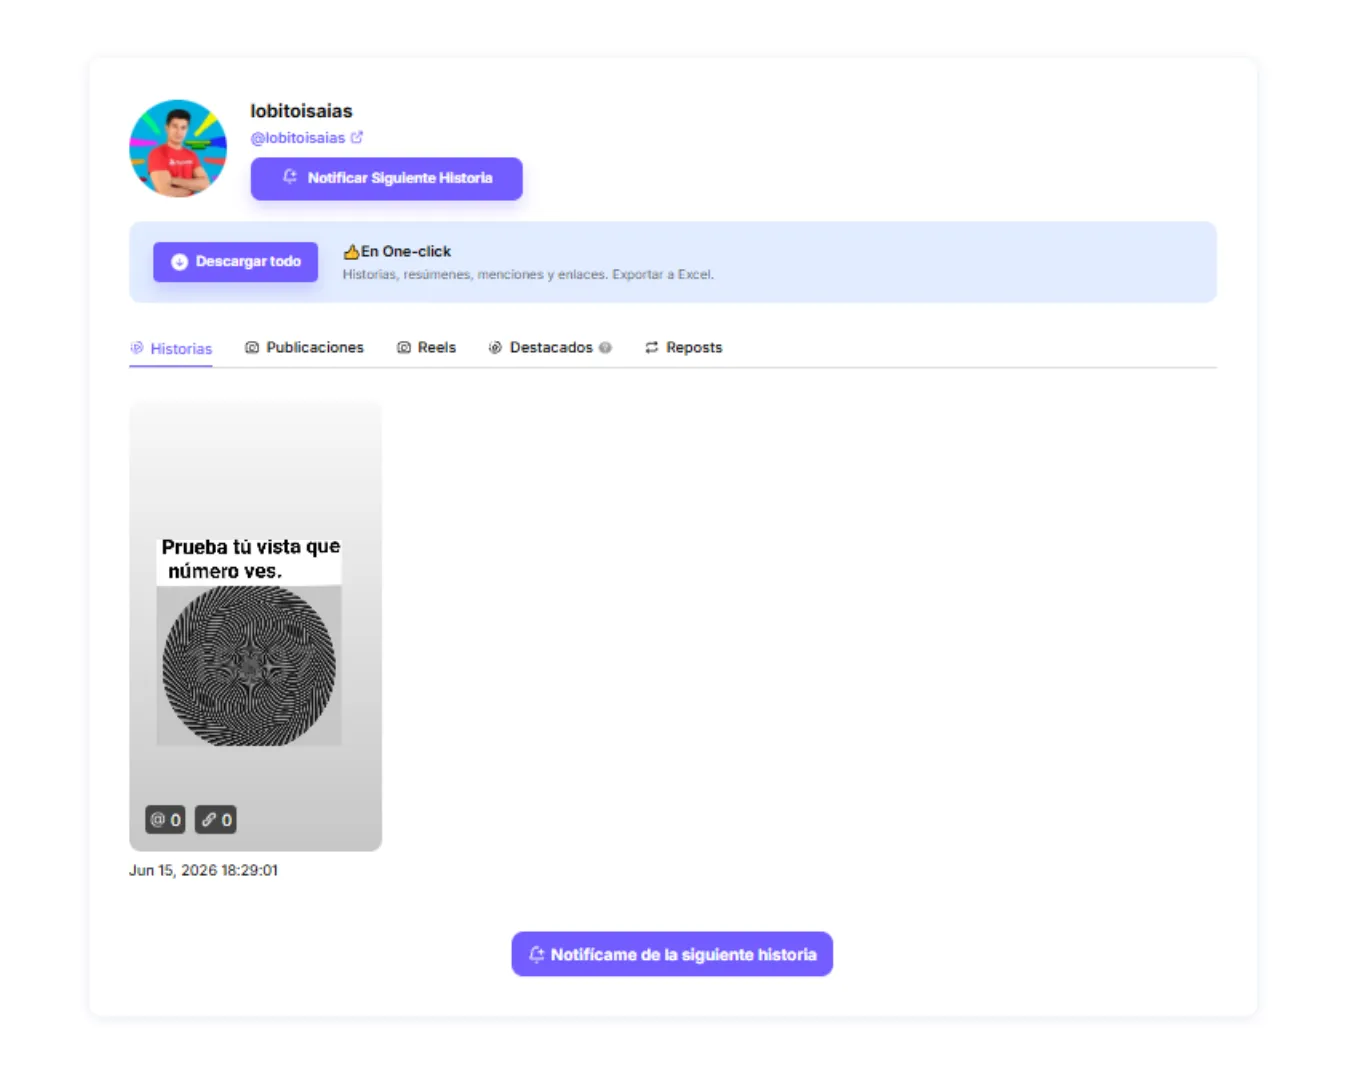Viewport: 1348px width, 1075px height.
Task: Select the Historias tab
Action: 171,348
